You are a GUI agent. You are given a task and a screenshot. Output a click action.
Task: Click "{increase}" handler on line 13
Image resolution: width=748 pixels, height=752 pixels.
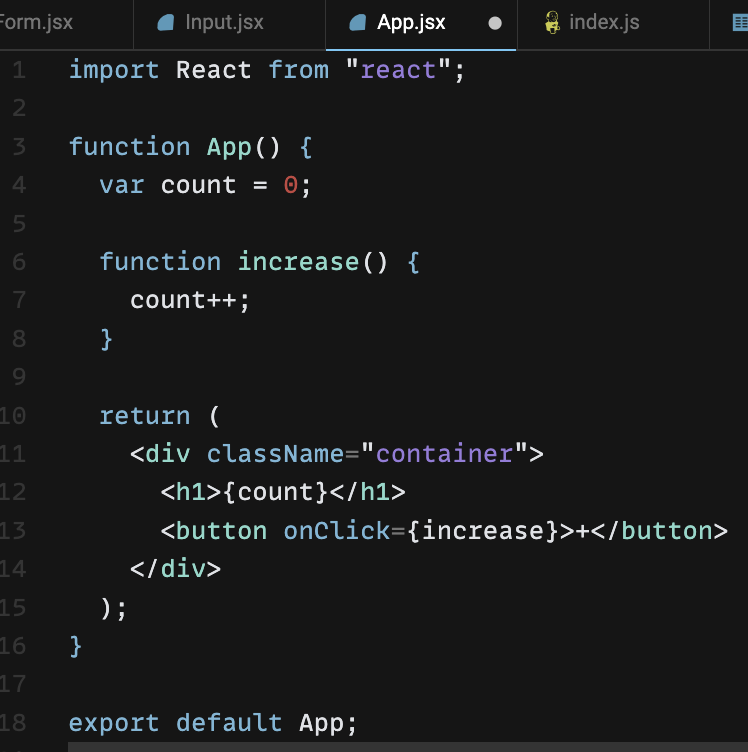click(x=483, y=531)
